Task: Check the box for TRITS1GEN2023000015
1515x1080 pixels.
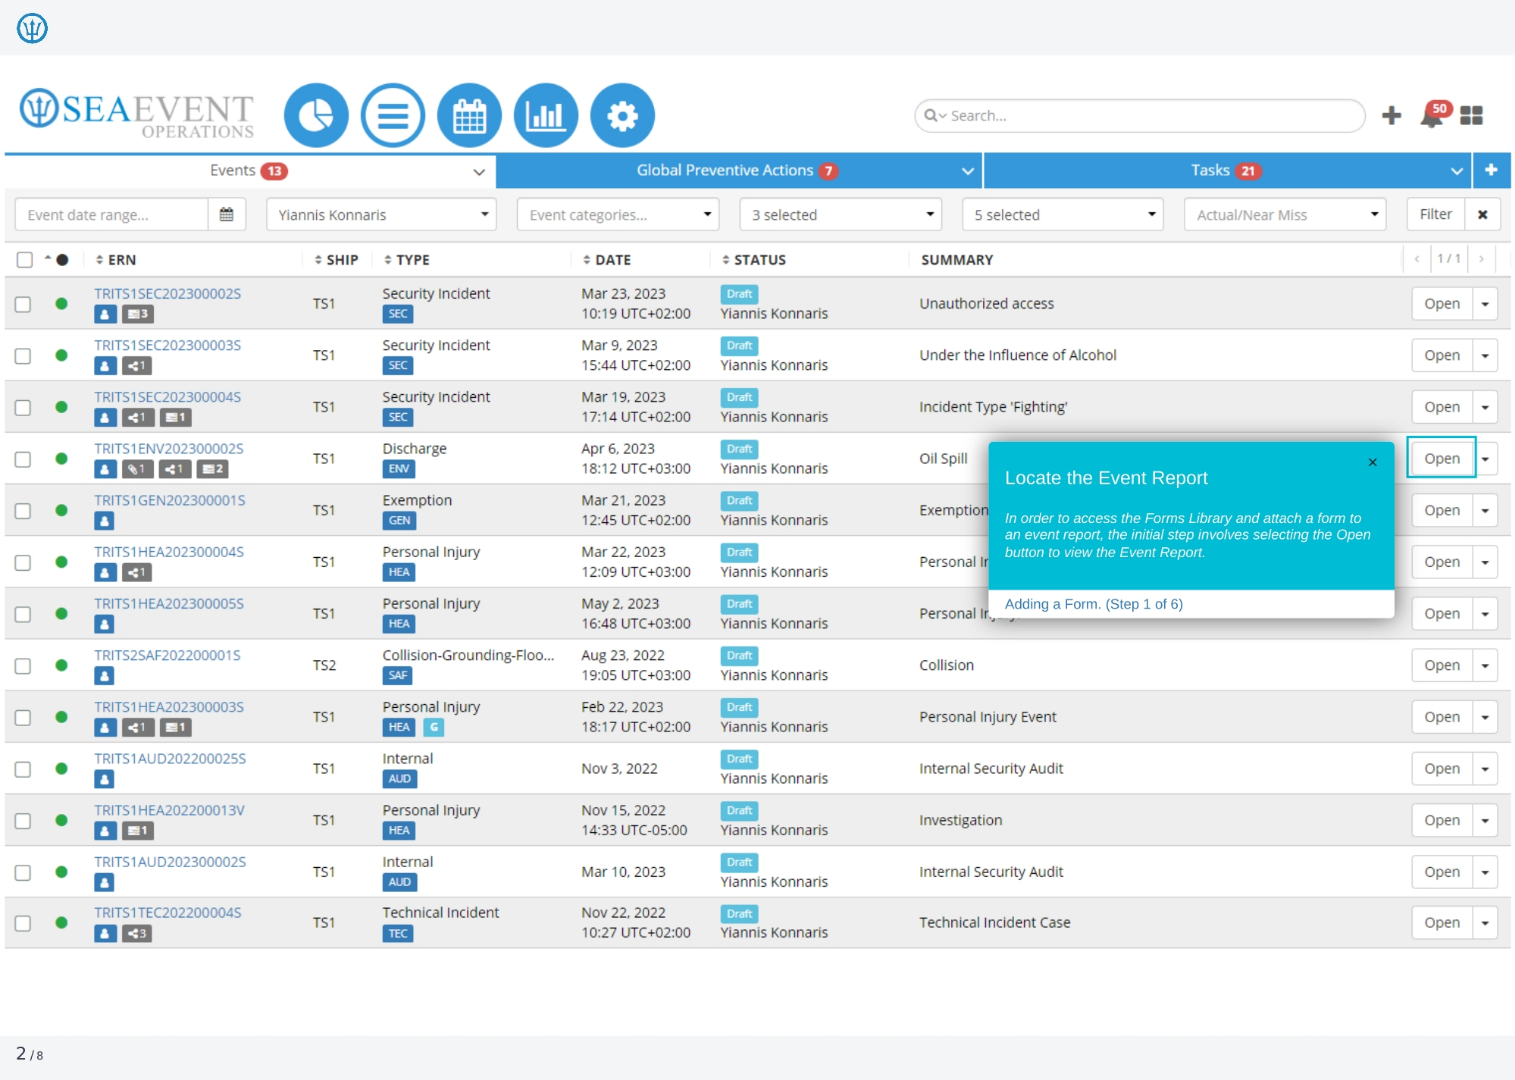Action: 23,511
